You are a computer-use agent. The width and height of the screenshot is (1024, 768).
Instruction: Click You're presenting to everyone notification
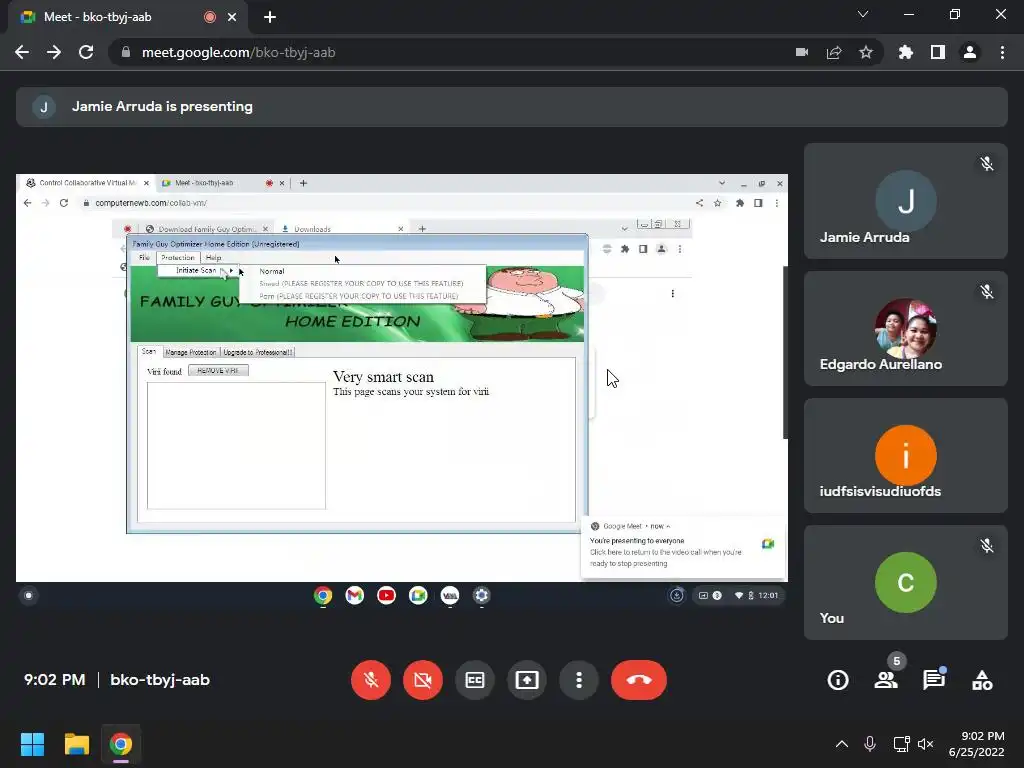[683, 547]
